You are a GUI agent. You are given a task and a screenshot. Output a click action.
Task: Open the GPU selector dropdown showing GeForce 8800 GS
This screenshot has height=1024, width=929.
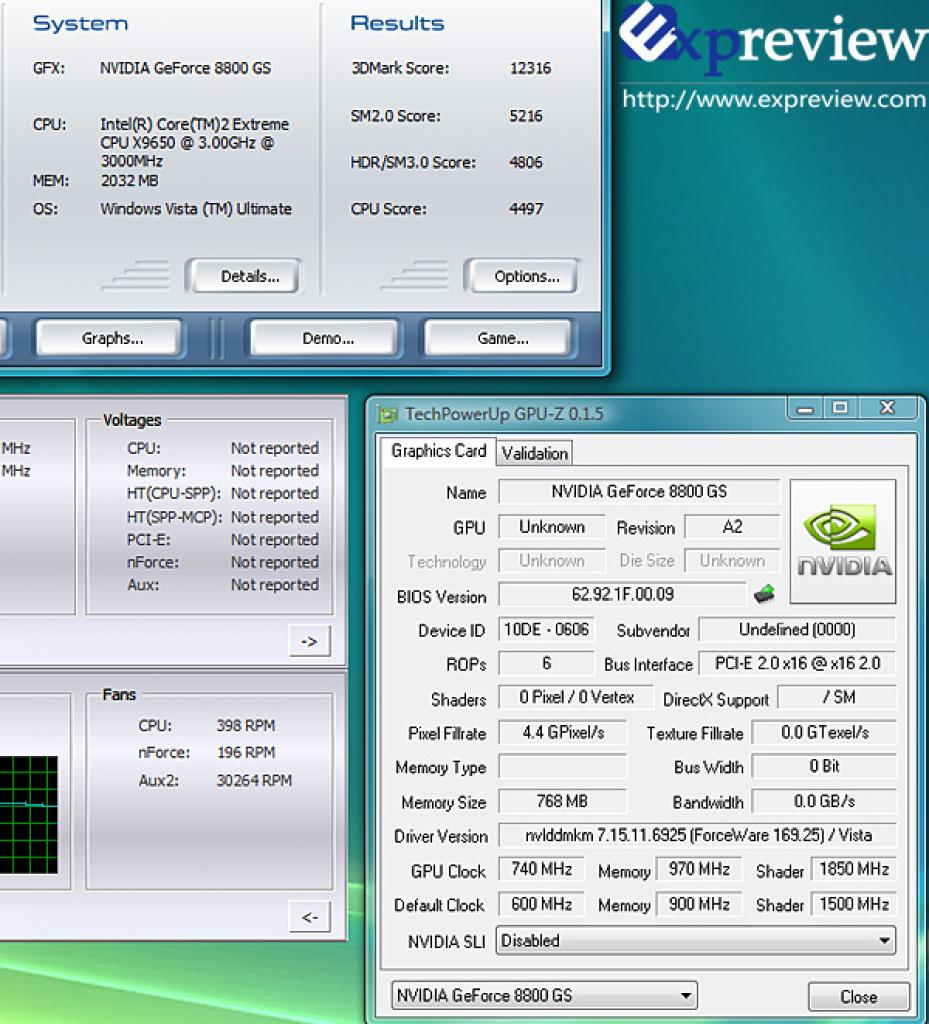[544, 995]
